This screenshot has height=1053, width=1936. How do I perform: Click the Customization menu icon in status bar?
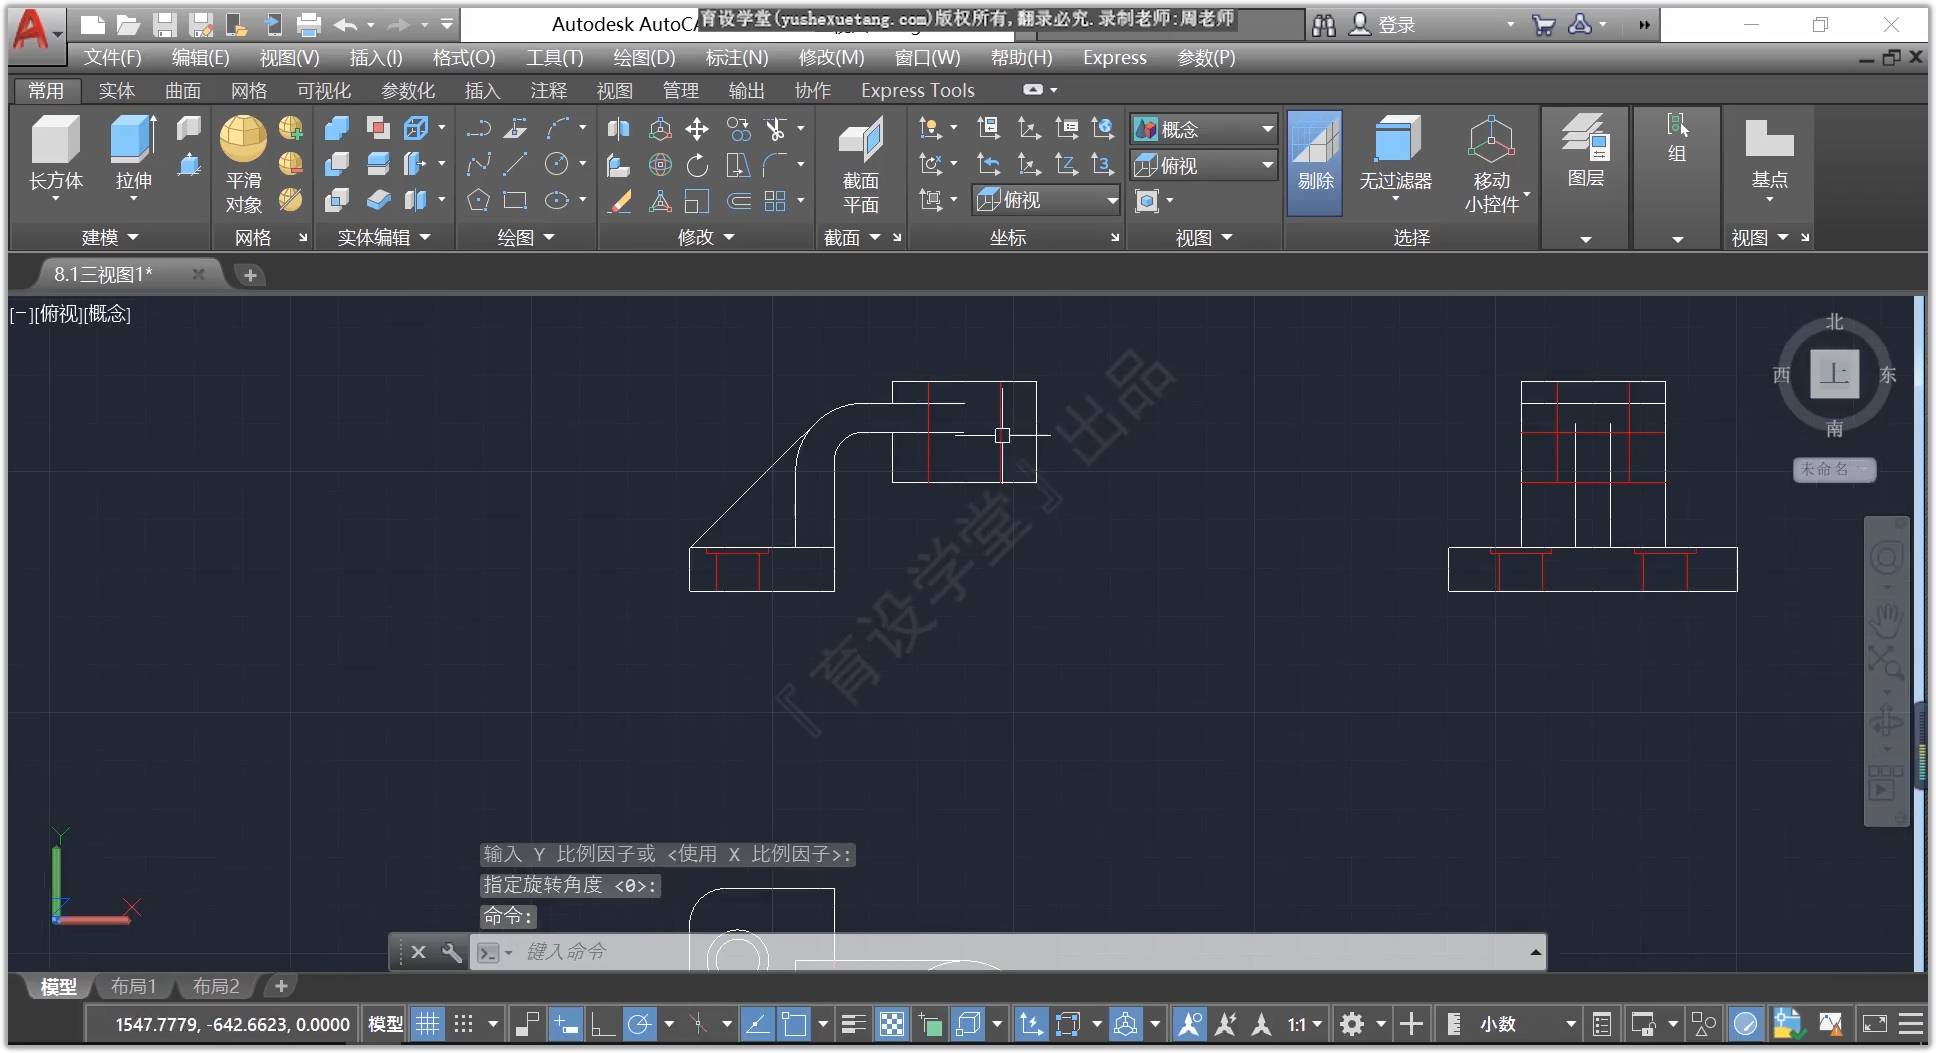tap(1911, 1024)
